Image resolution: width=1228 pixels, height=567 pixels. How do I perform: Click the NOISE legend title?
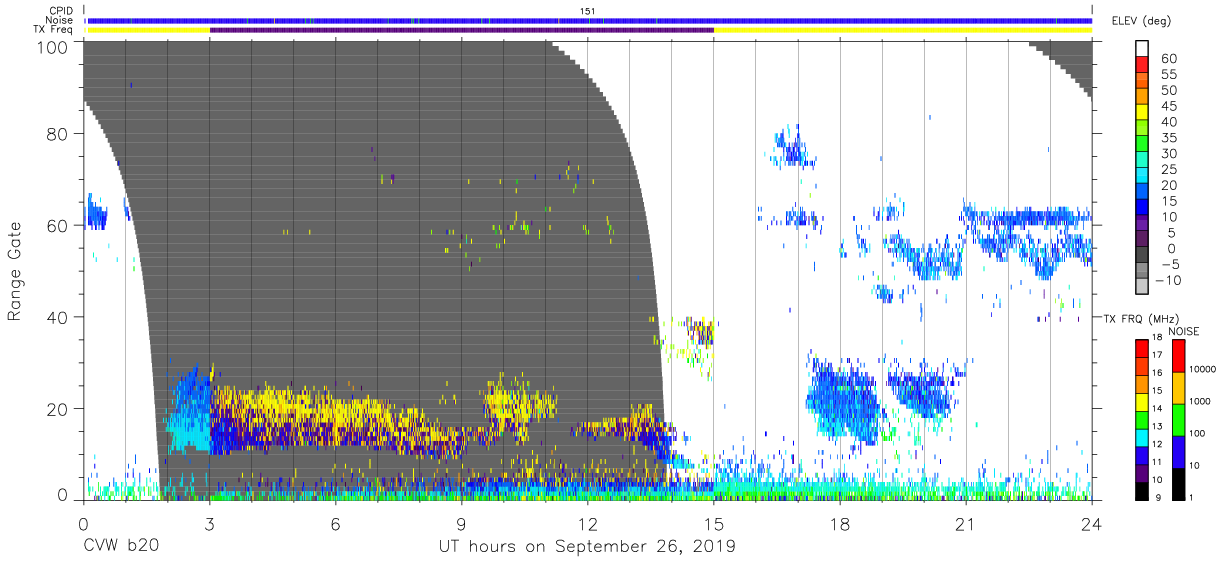[x=1184, y=331]
